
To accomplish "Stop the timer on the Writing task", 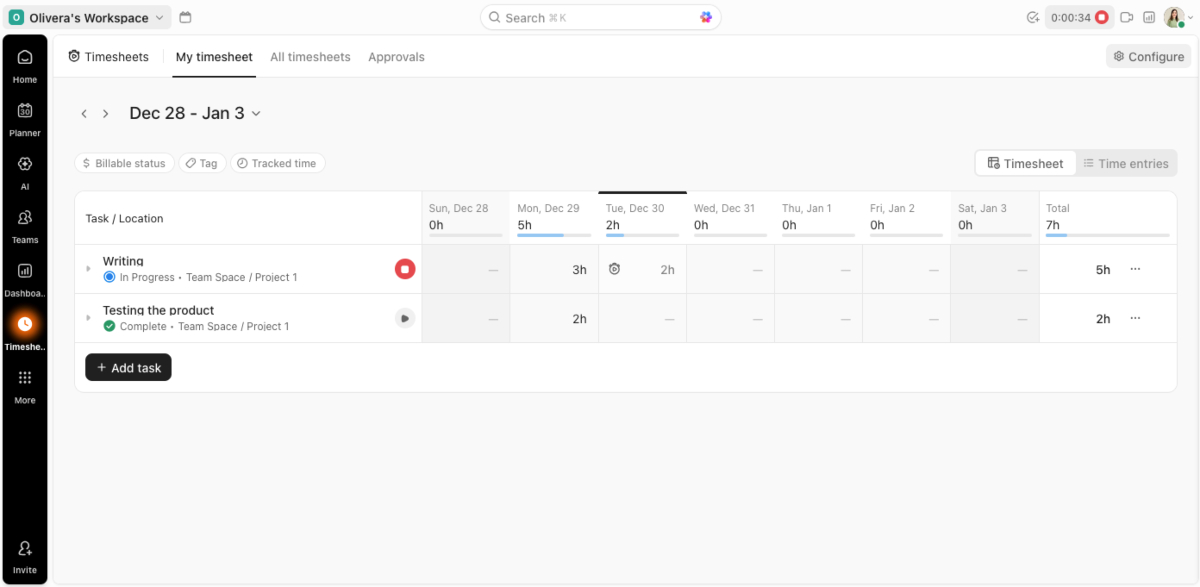I will click(x=404, y=268).
